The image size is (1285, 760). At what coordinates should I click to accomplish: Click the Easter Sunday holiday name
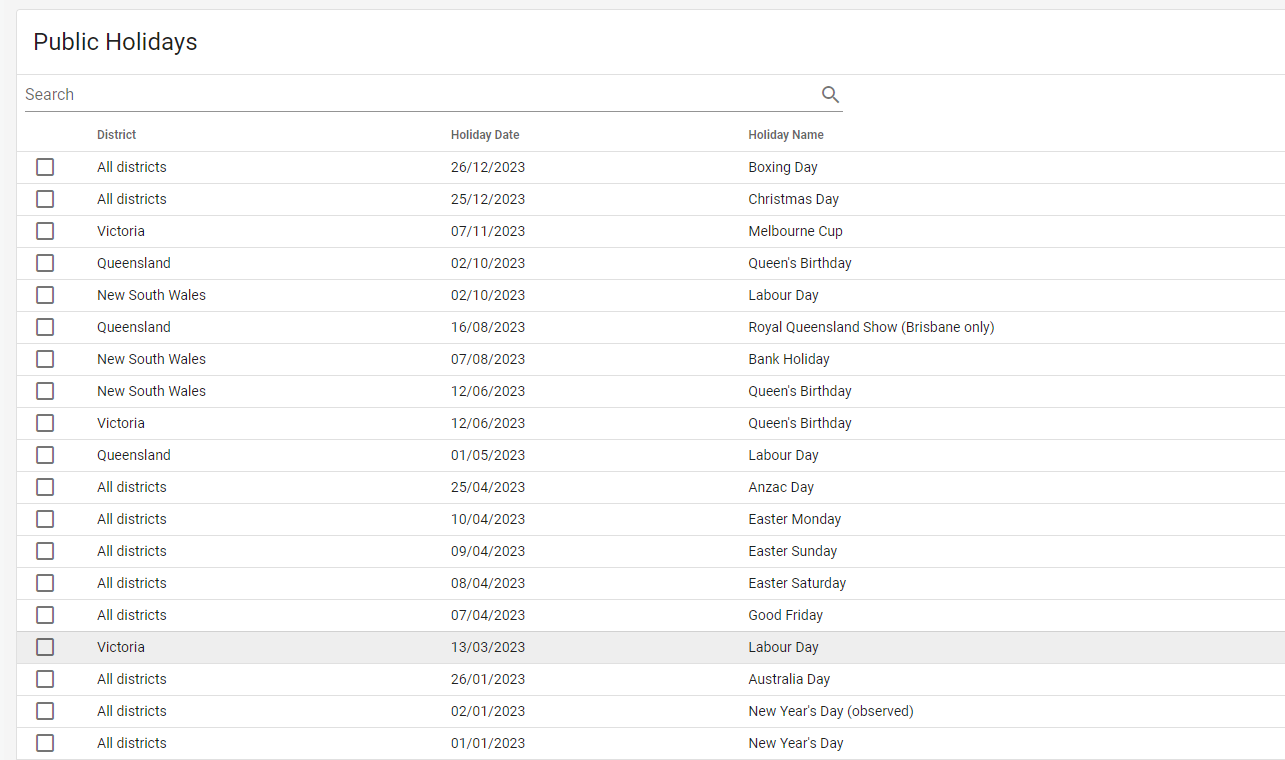(792, 551)
